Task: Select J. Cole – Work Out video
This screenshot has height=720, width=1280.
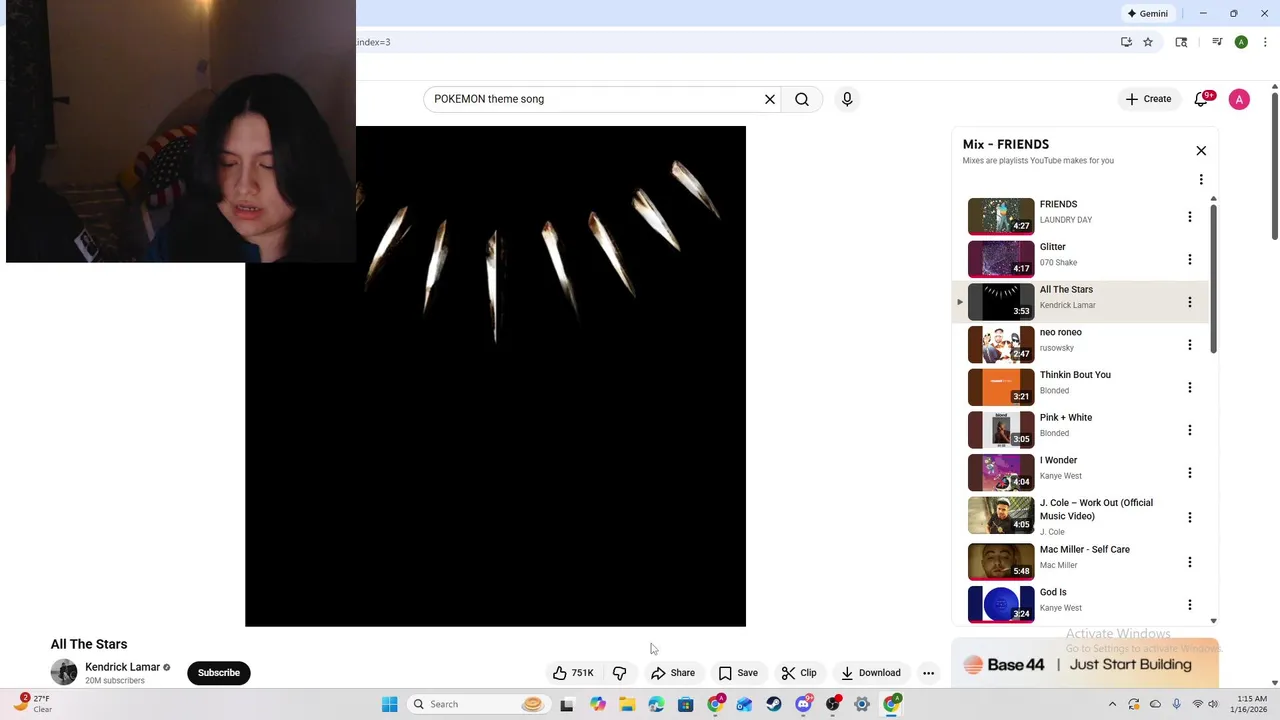Action: (1080, 517)
